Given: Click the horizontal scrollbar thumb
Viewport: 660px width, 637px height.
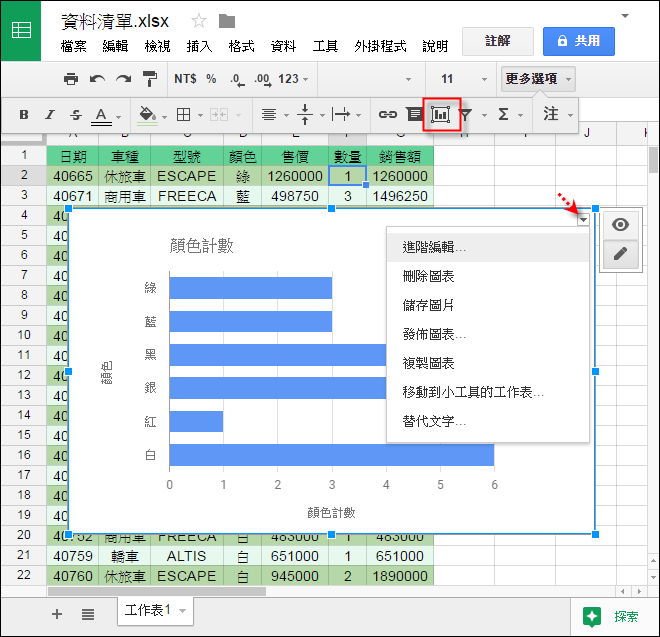Looking at the screenshot, I should coord(157,591).
